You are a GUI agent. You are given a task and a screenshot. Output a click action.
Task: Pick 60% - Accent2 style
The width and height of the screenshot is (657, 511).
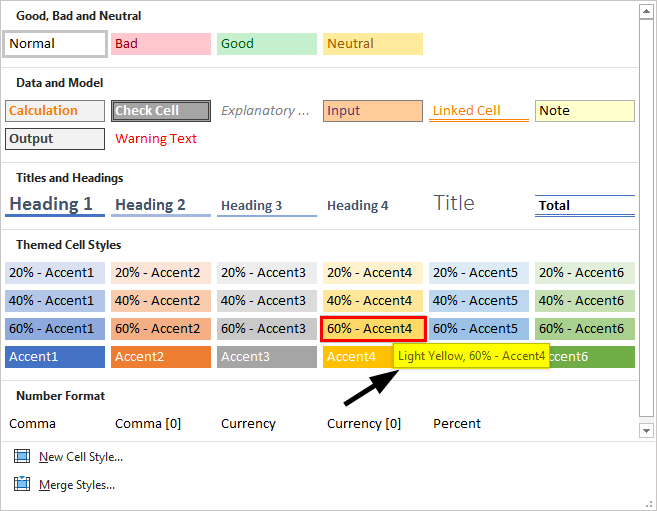click(161, 329)
